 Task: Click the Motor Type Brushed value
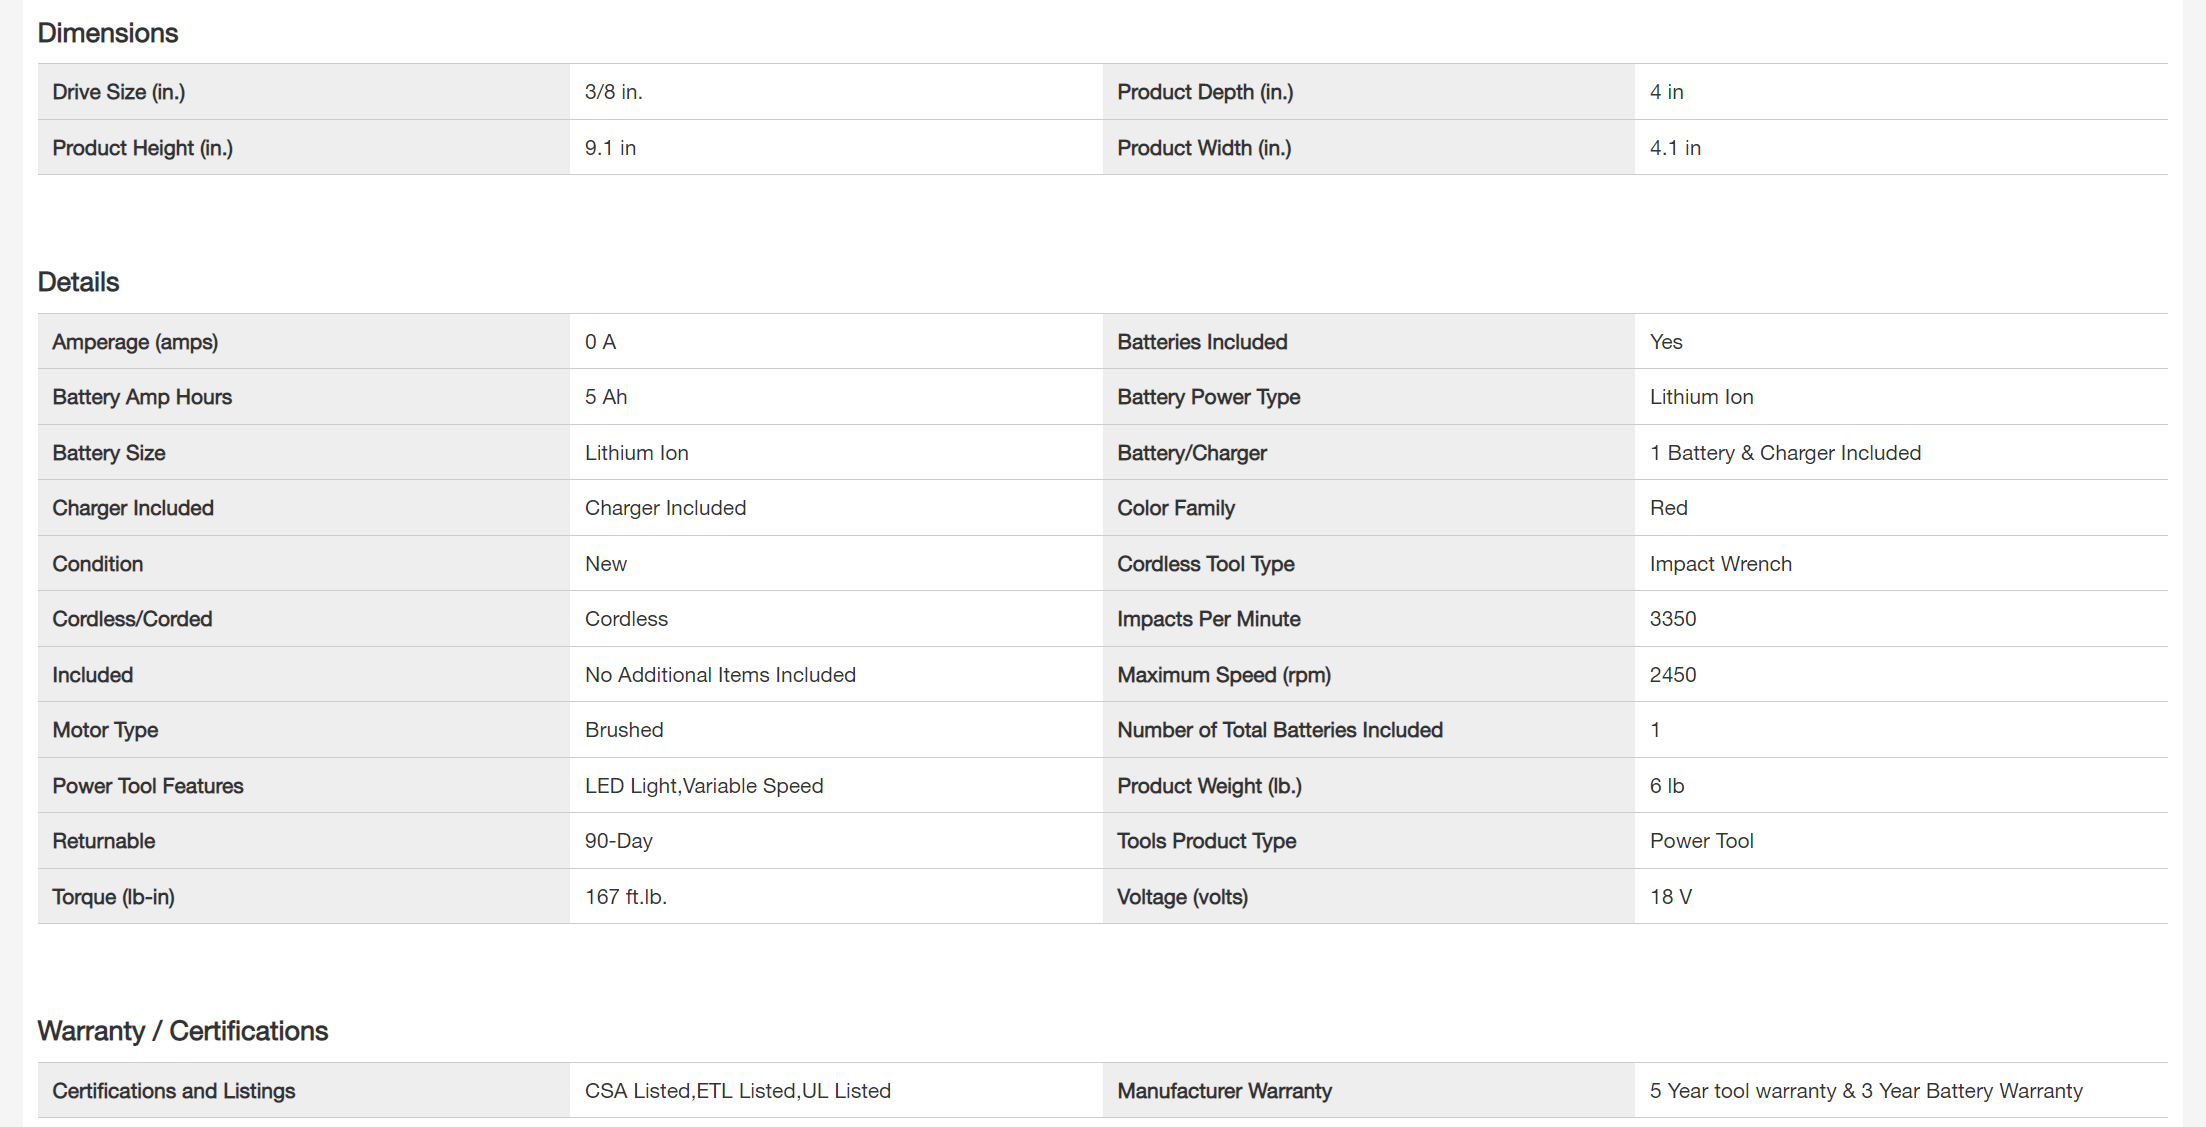pos(623,730)
